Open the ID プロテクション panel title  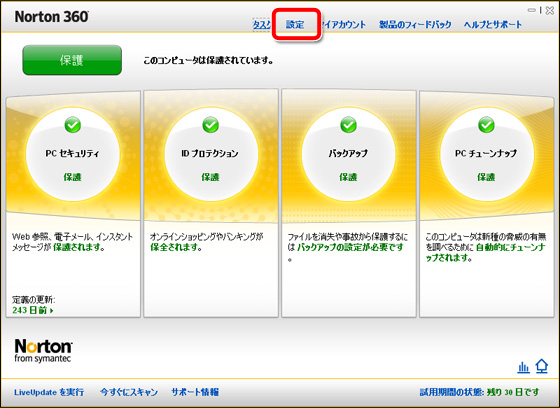click(x=210, y=154)
